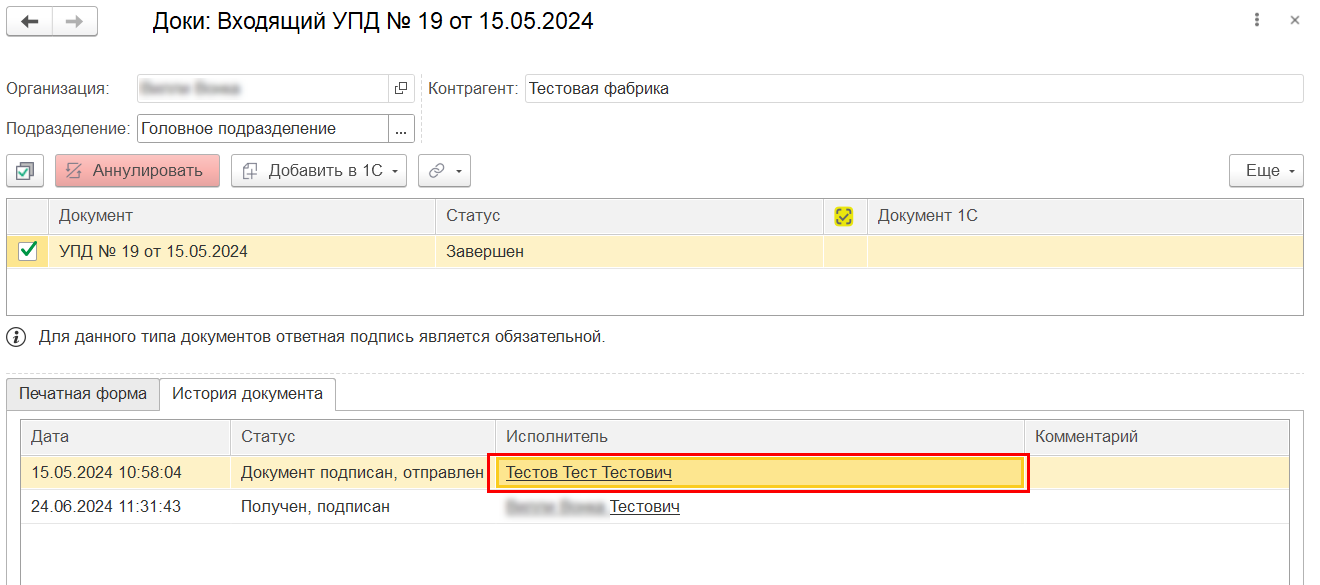1320x585 pixels.
Task: Click the open icon in Организация field
Action: click(401, 88)
